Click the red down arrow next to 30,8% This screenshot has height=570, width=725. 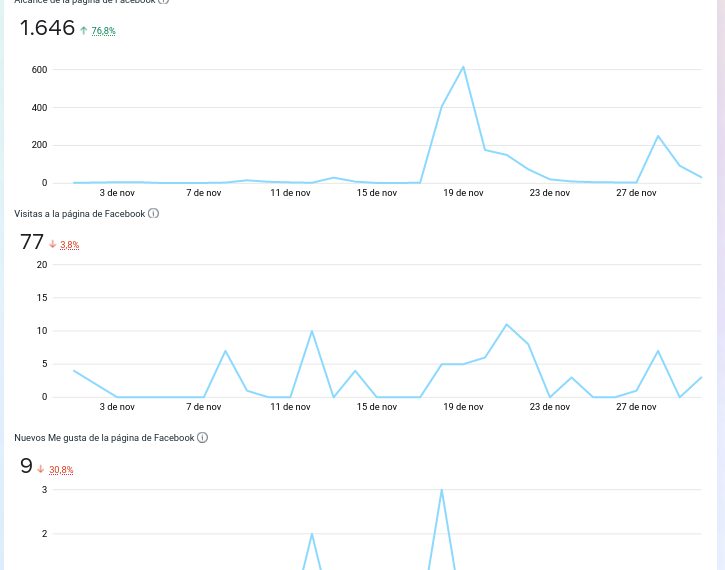pyautogui.click(x=41, y=469)
